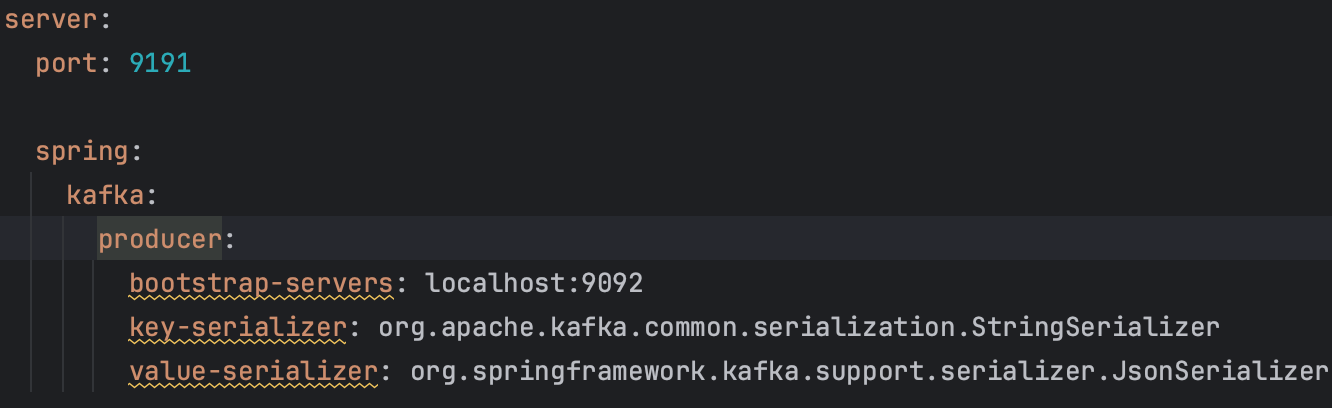The image size is (1332, 408).
Task: Click the bootstrap-servers property key
Action: point(261,284)
